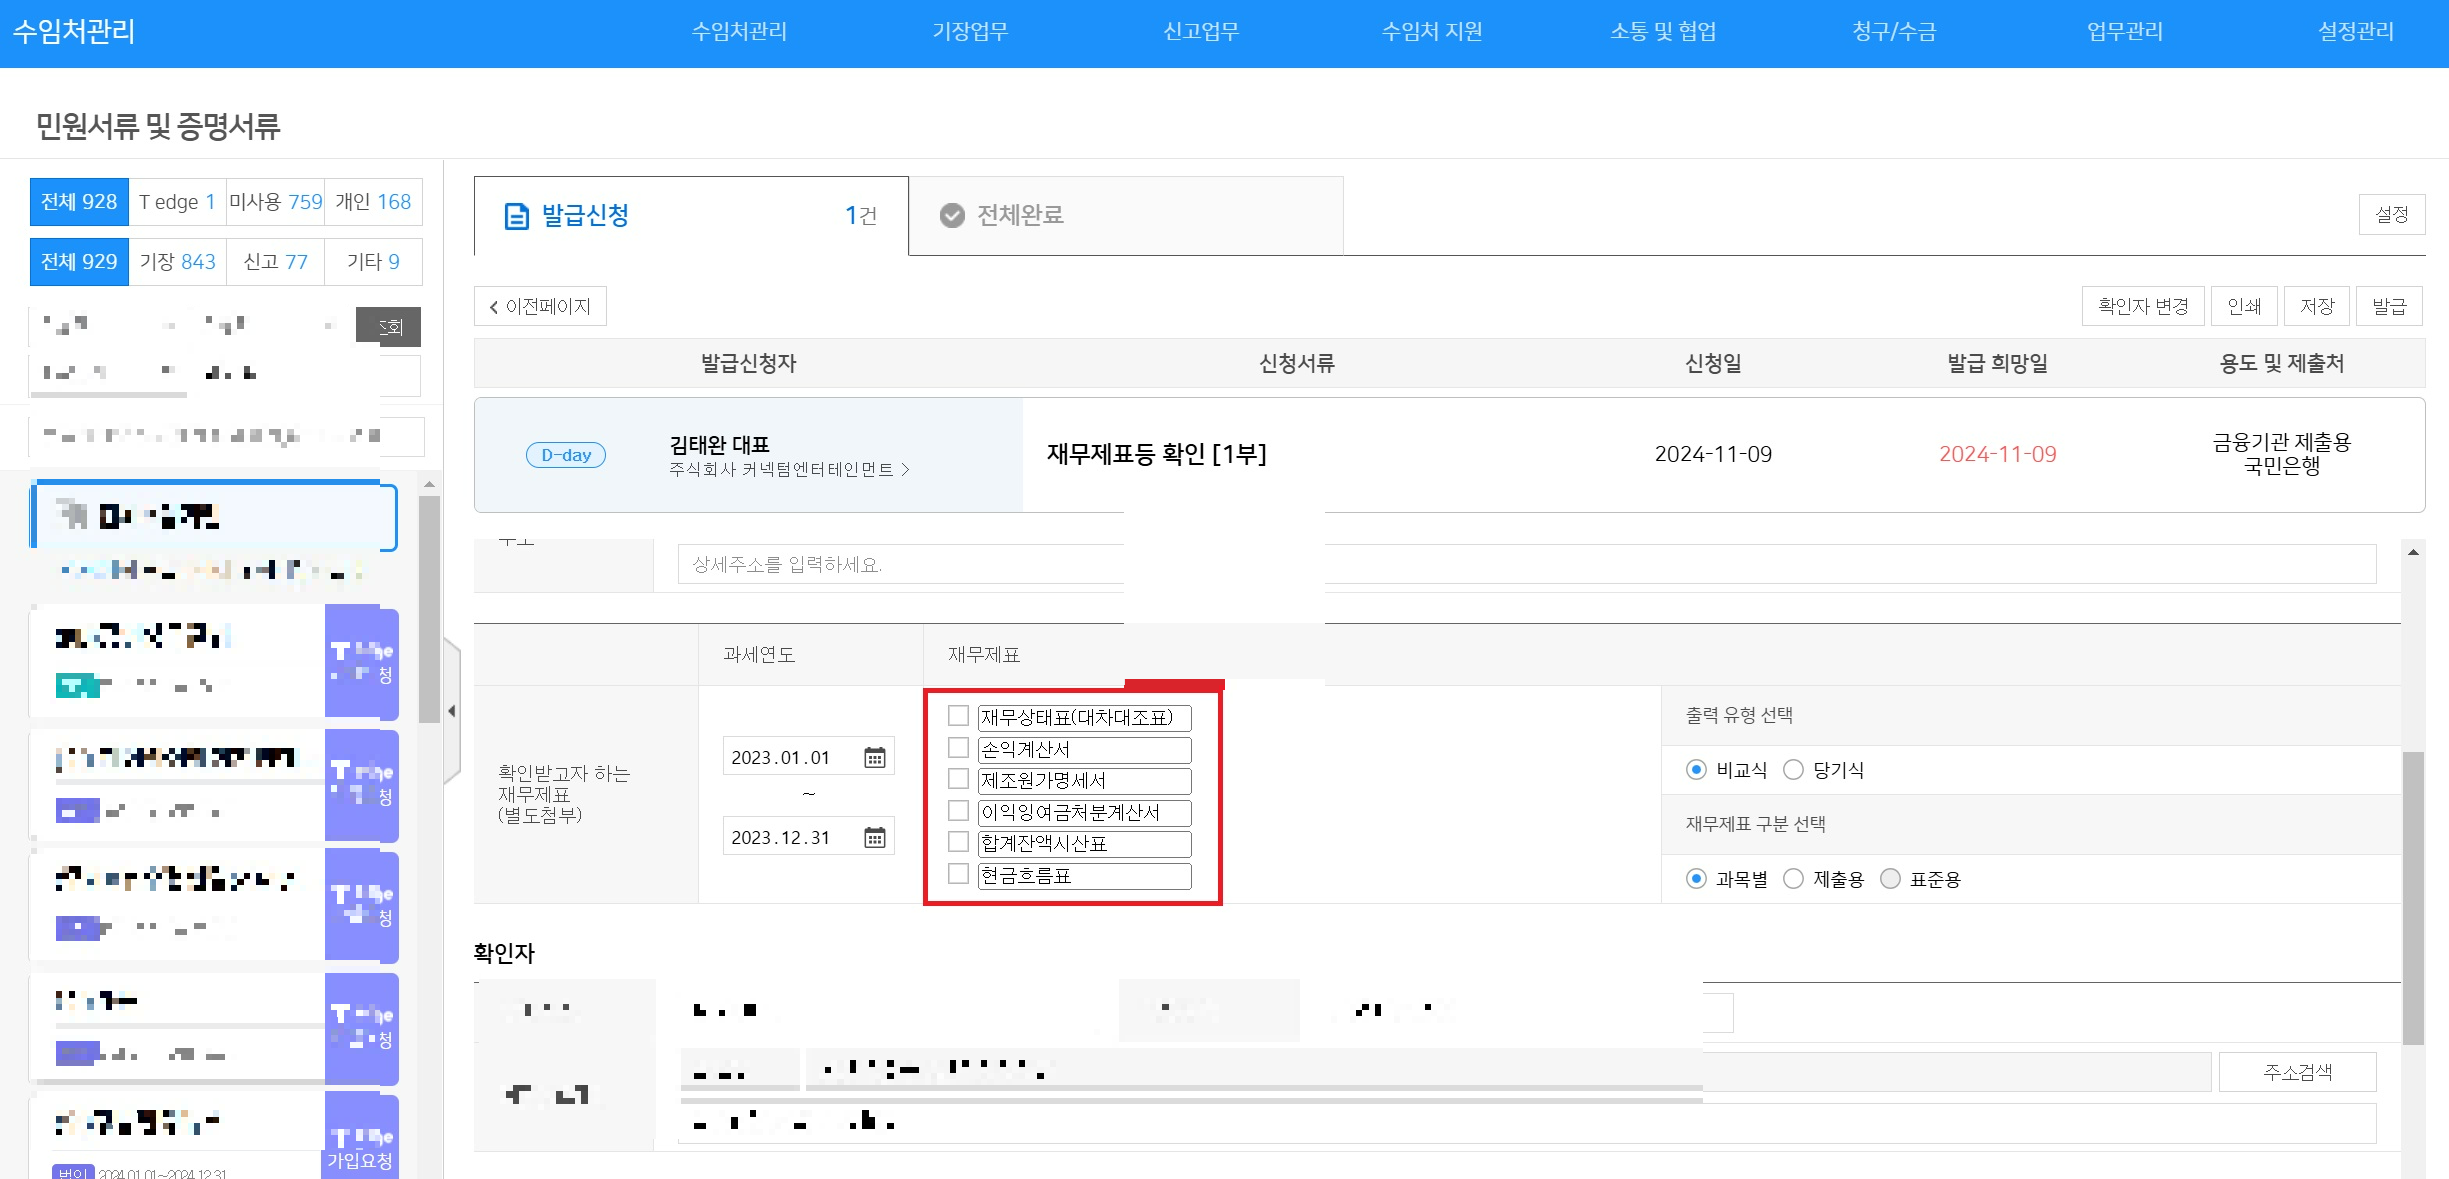This screenshot has height=1179, width=2449.
Task: Switch to 전체완료 tab
Action: [x=1126, y=216]
